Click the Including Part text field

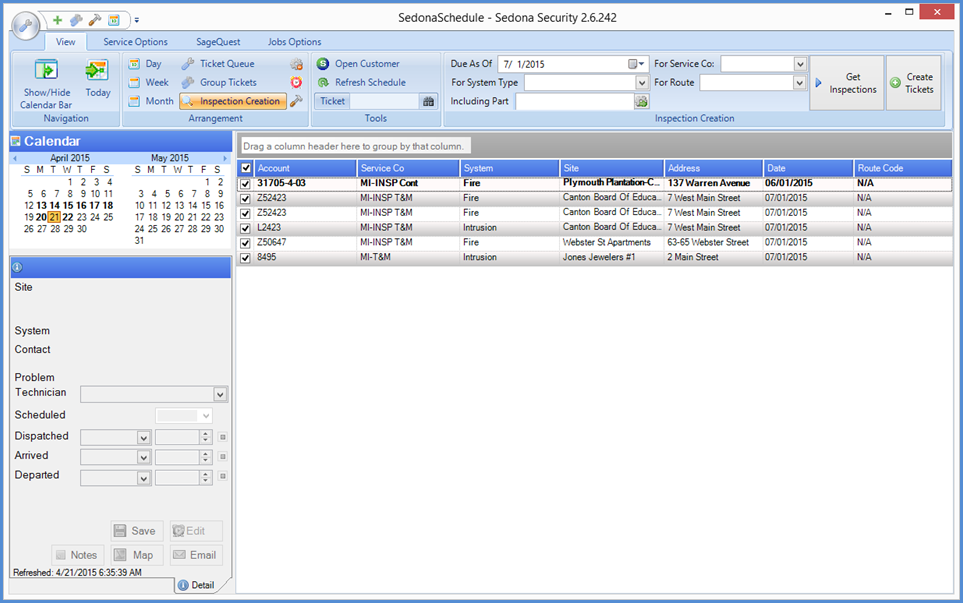pos(574,101)
